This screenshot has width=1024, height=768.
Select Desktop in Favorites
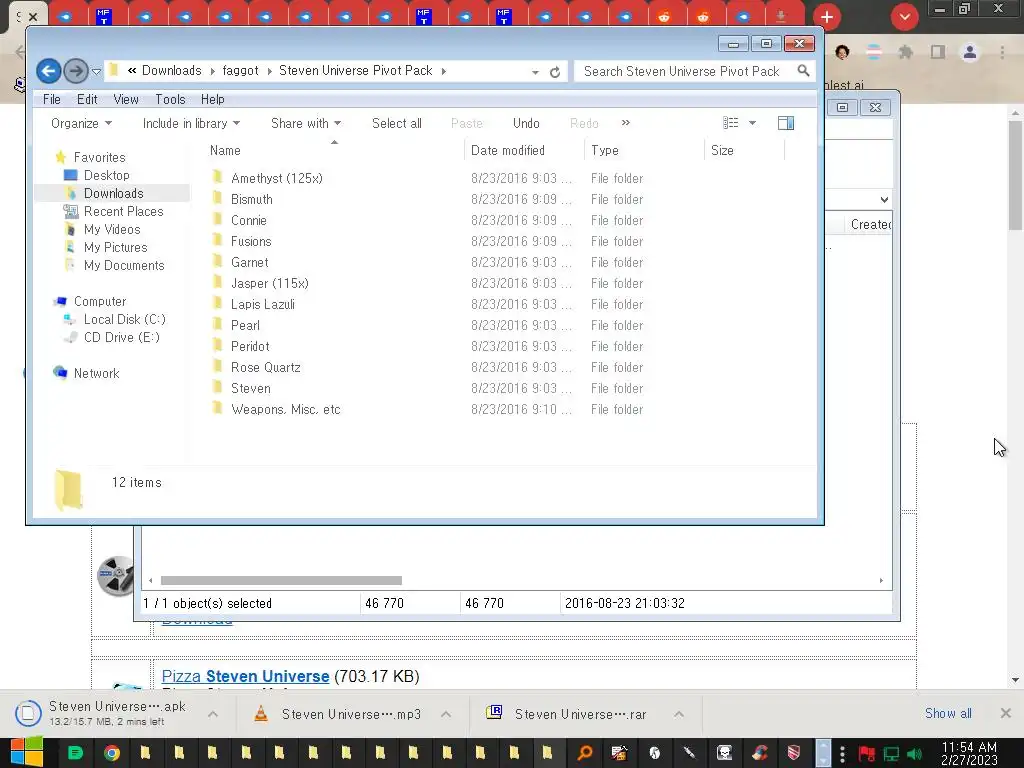(106, 175)
